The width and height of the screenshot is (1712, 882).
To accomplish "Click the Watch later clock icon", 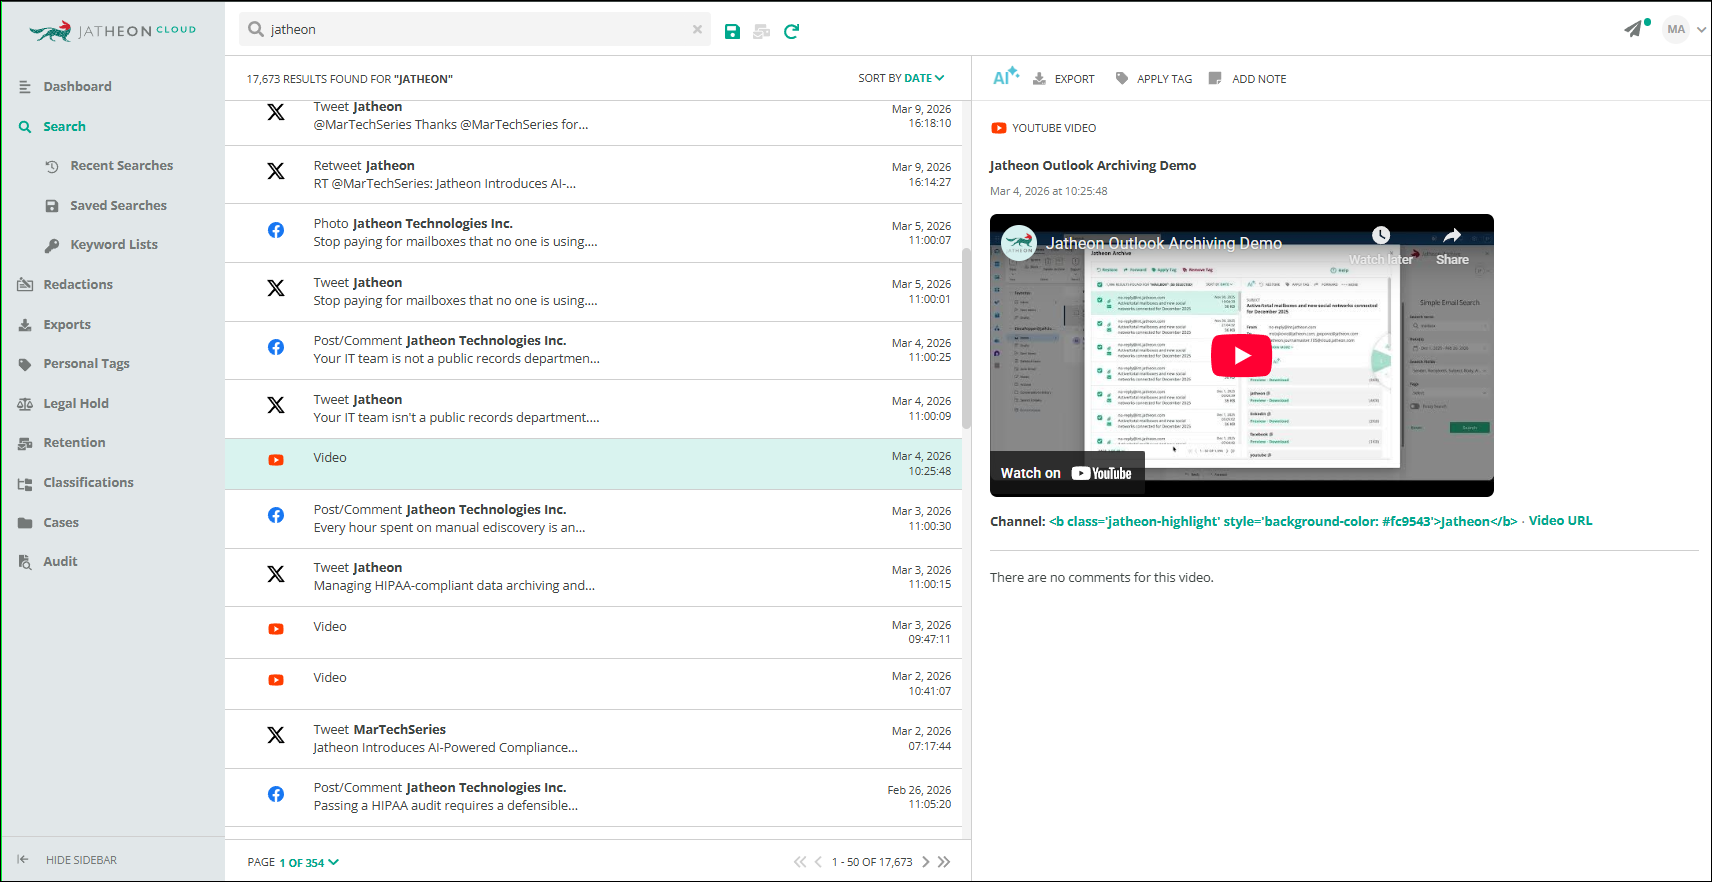I will [1381, 236].
